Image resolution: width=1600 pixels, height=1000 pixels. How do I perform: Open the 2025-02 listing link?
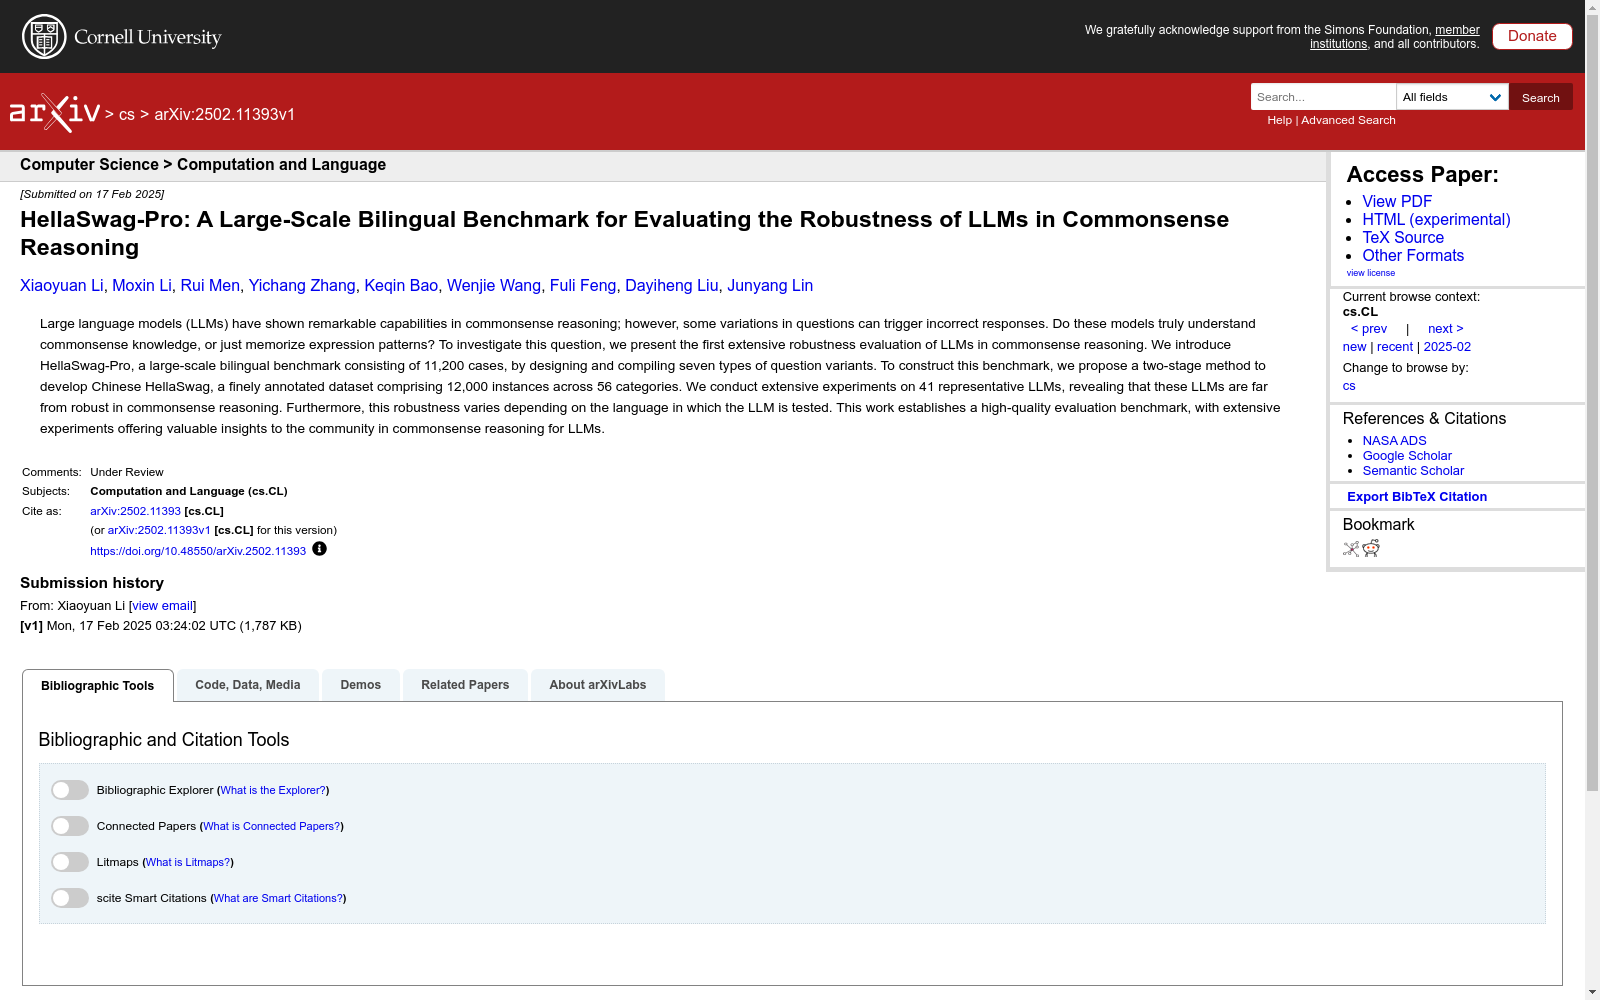[x=1447, y=347]
